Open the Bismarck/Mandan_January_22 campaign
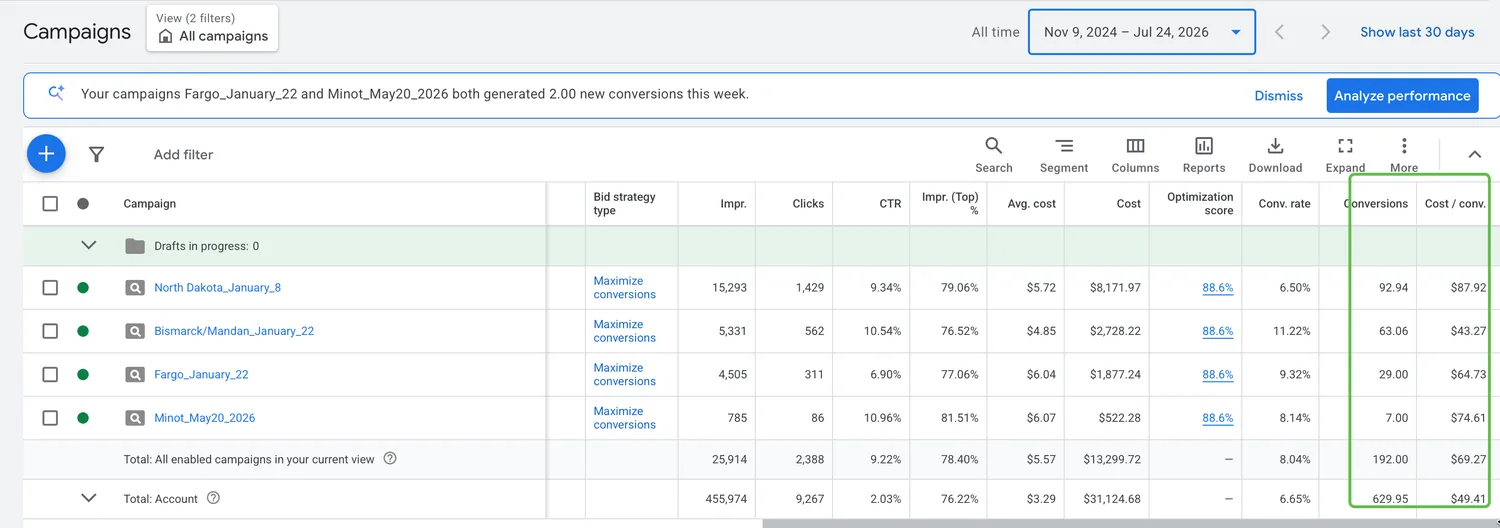Screen dimensions: 1500x528 coord(234,331)
